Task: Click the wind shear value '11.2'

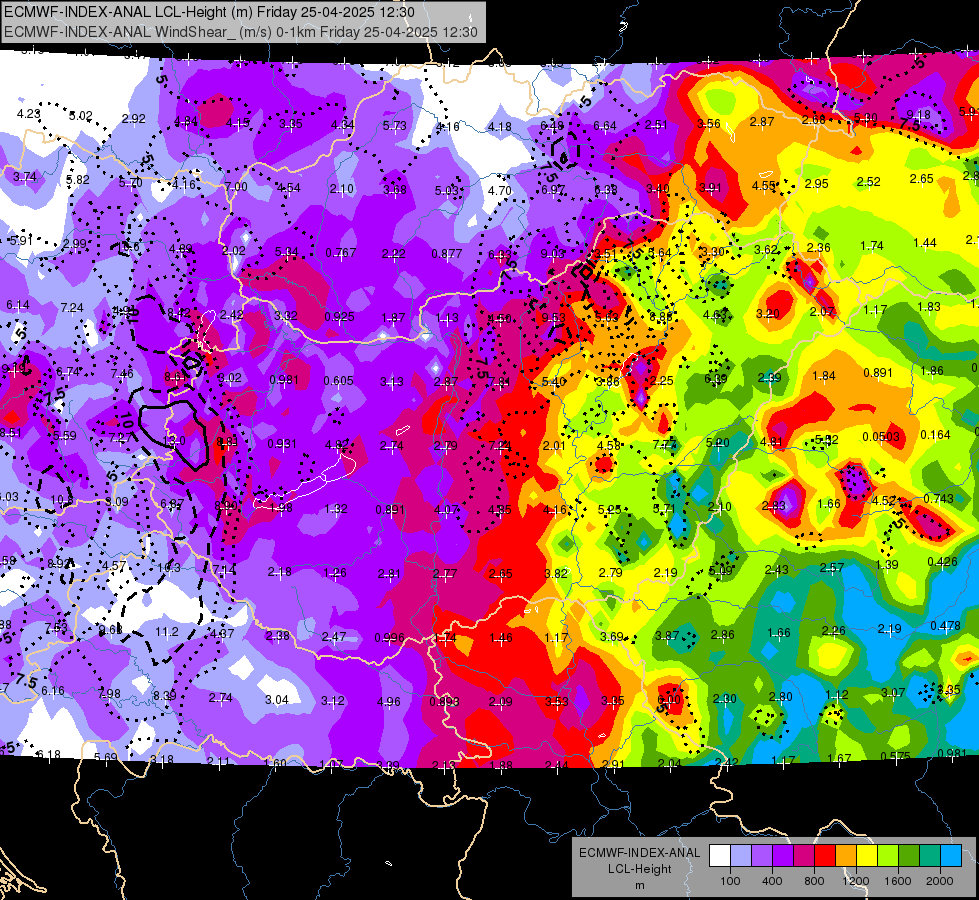Action: (x=167, y=631)
